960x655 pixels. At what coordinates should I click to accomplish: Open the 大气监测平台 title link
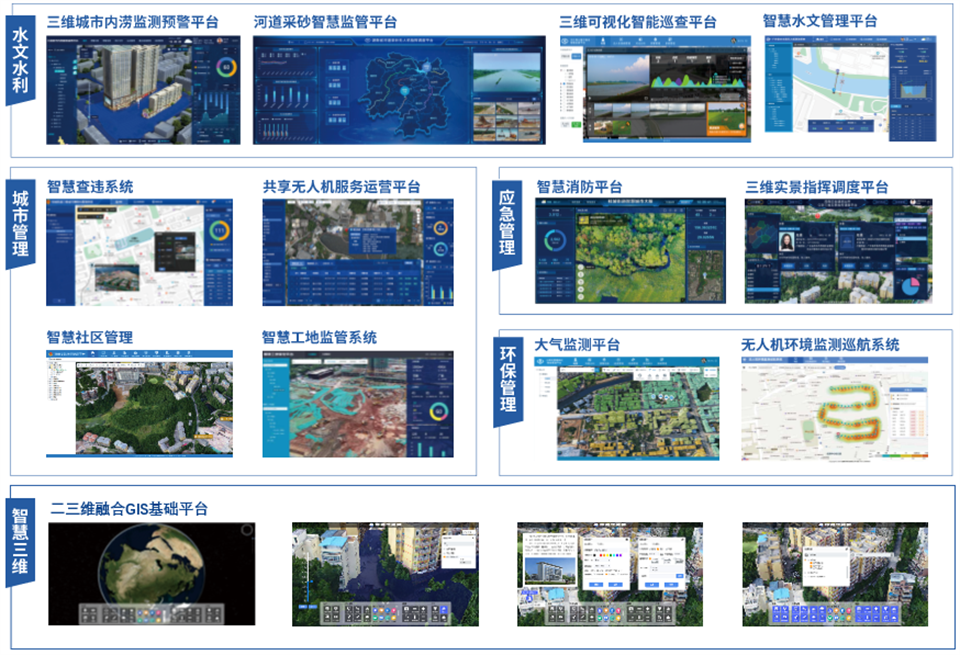(x=577, y=345)
